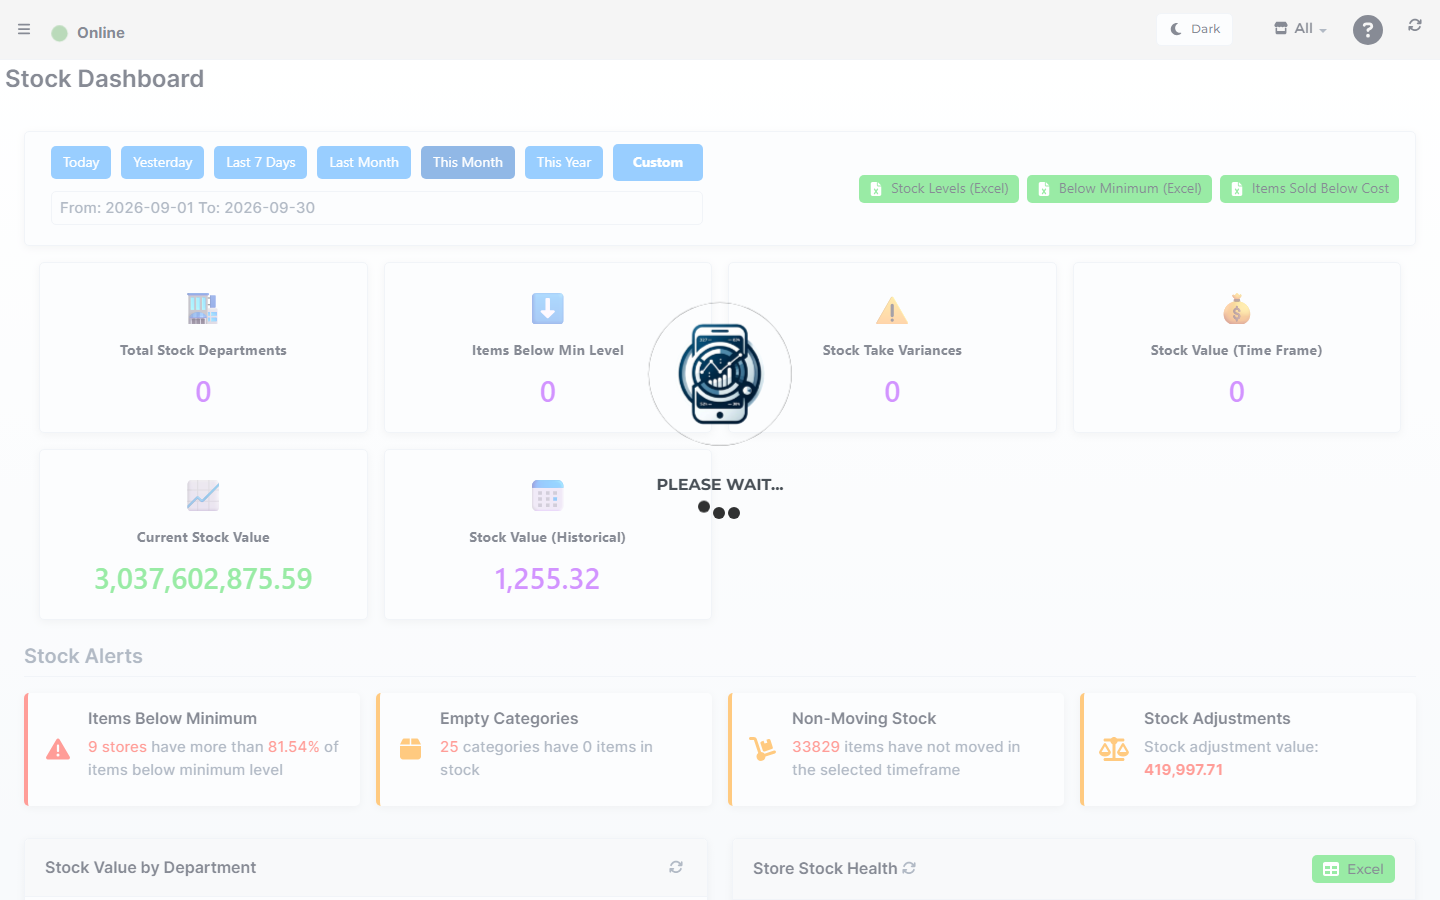This screenshot has height=900, width=1440.
Task: Select the This Month filter
Action: click(468, 162)
